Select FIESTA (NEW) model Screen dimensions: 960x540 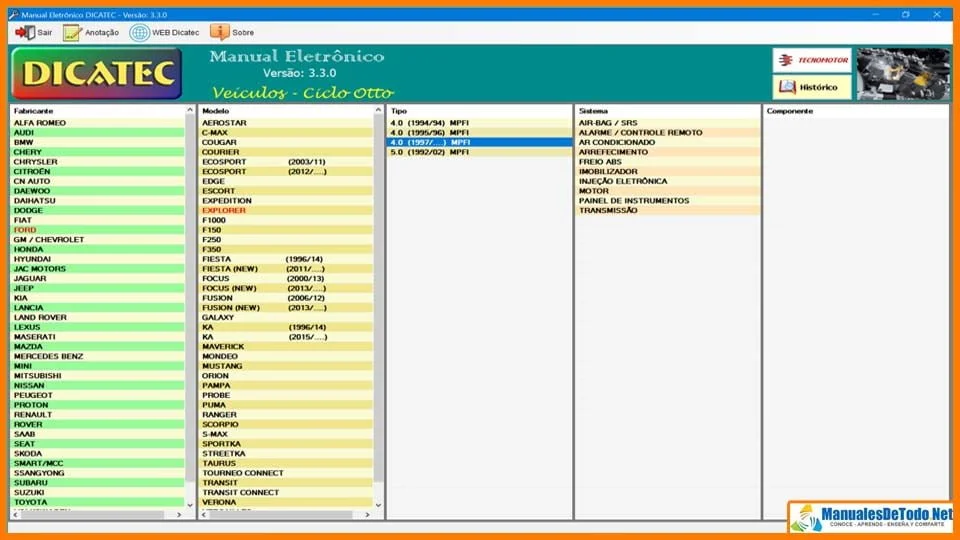point(287,269)
